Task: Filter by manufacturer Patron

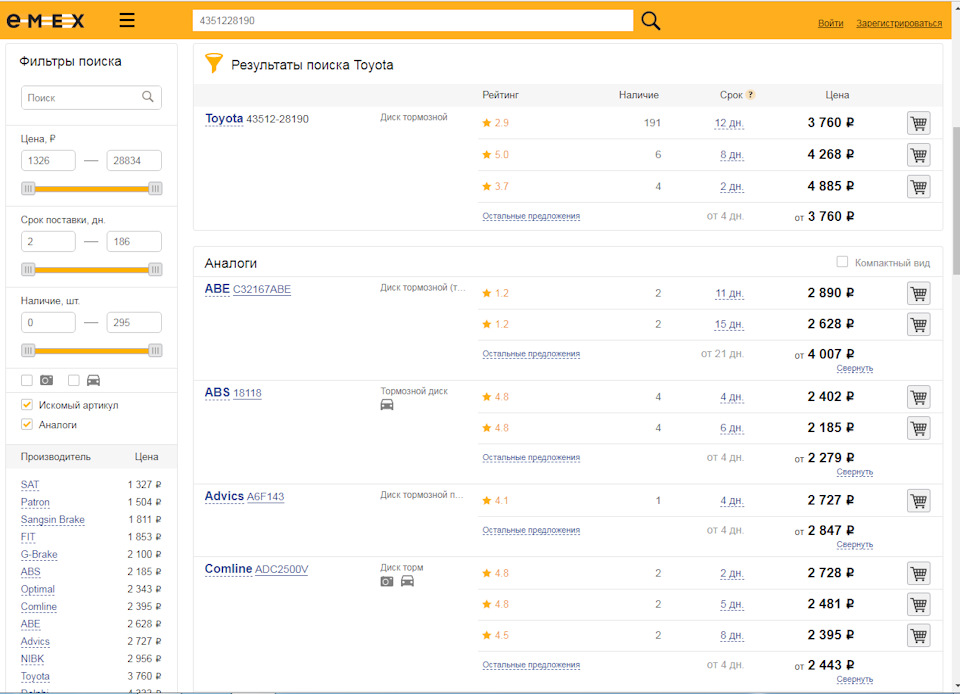Action: pyautogui.click(x=35, y=502)
